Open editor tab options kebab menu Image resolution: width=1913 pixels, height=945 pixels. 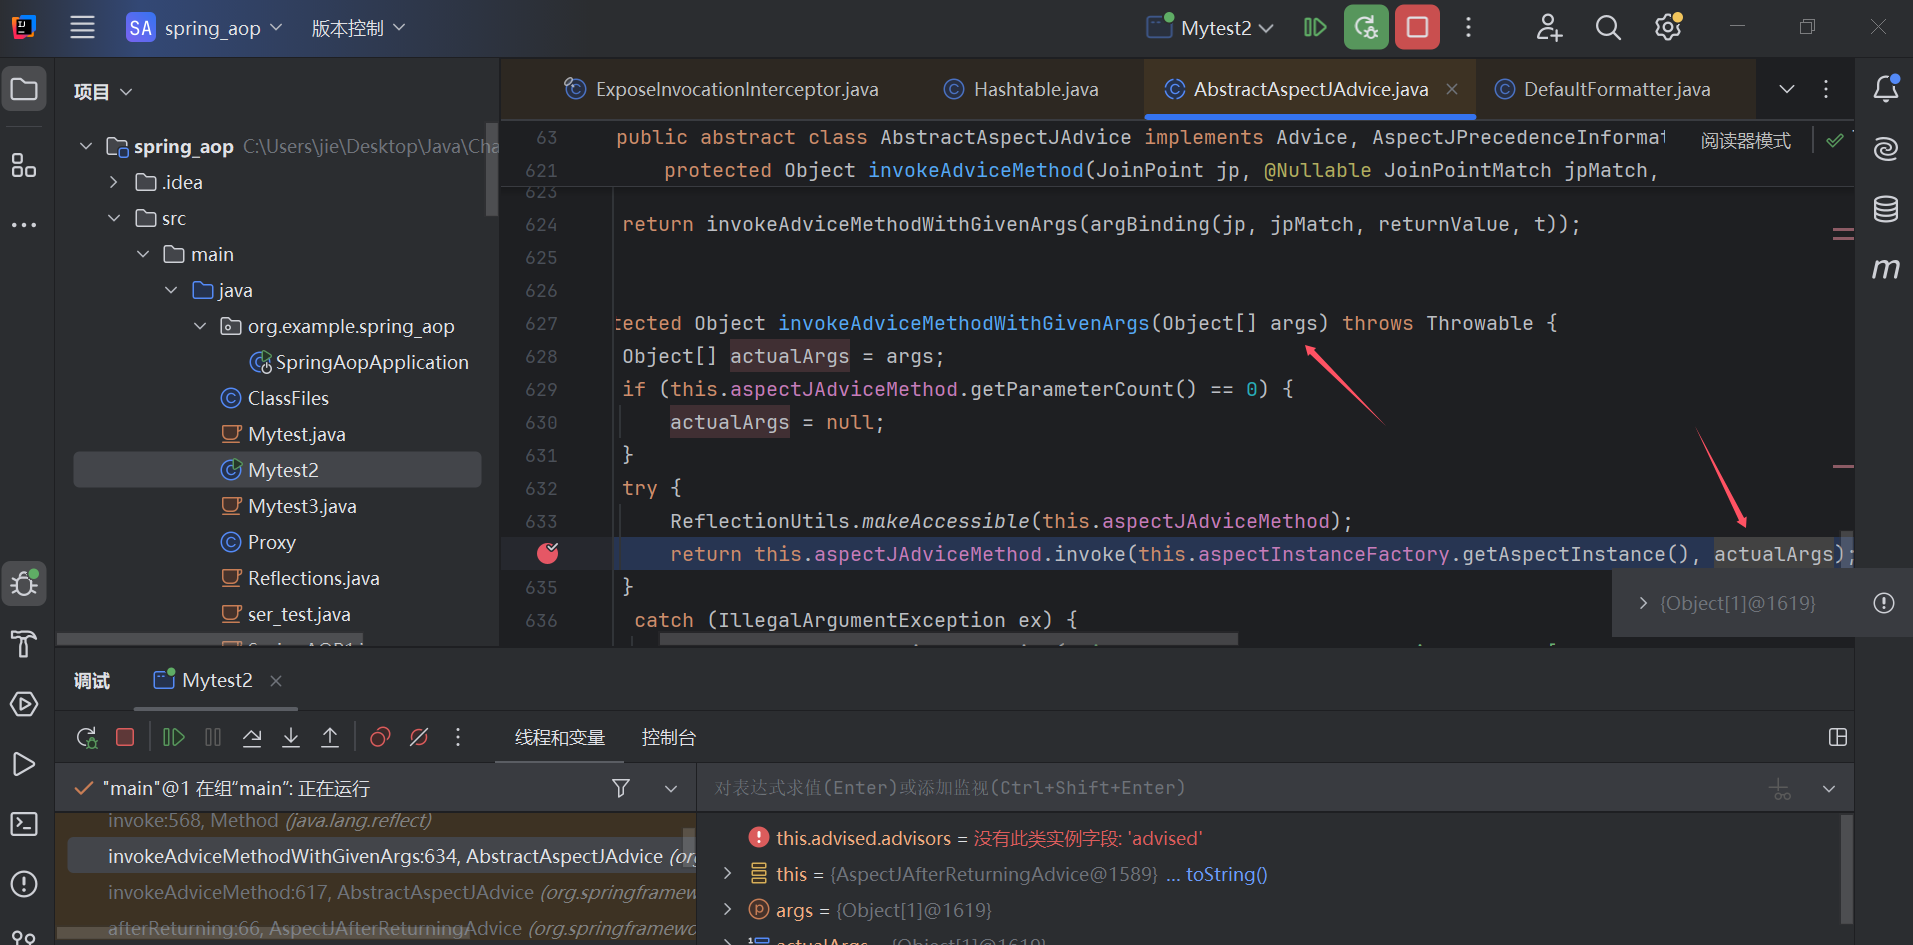(x=1826, y=89)
